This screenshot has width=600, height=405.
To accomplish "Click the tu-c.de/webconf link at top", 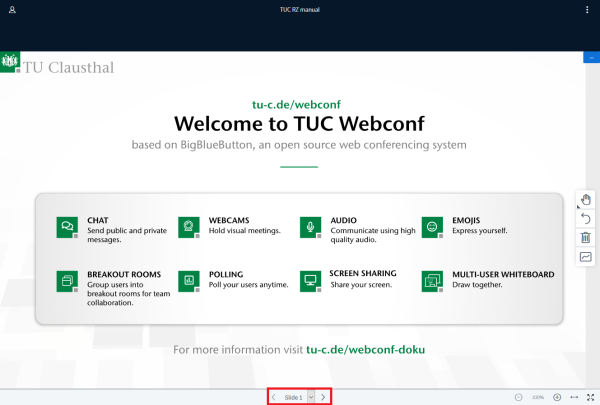I will pos(299,104).
